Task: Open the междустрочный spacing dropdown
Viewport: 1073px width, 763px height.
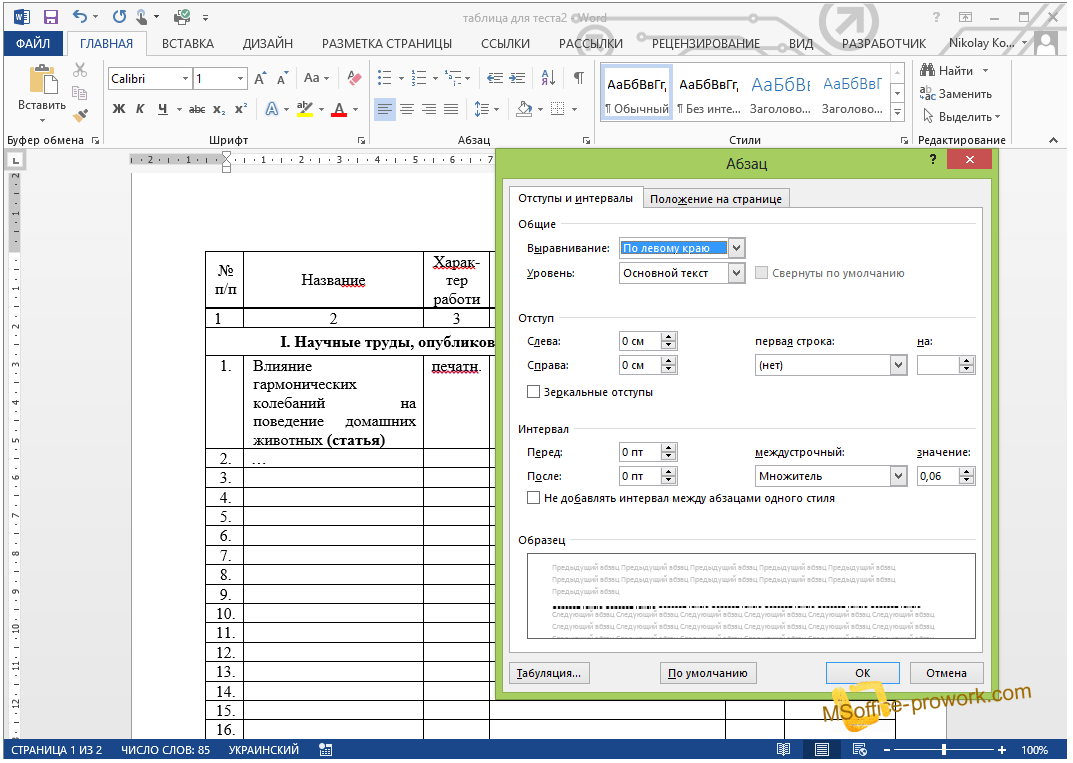Action: tap(898, 477)
